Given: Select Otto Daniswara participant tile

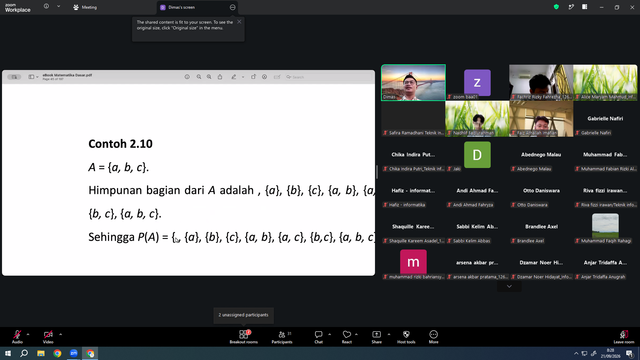Looking at the screenshot, I should coord(541,191).
